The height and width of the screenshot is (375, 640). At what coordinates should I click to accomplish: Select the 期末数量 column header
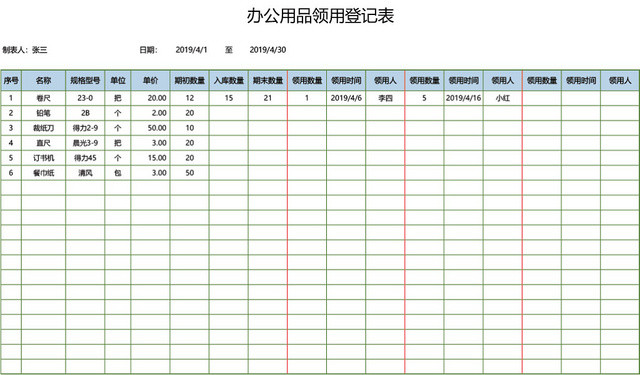268,80
